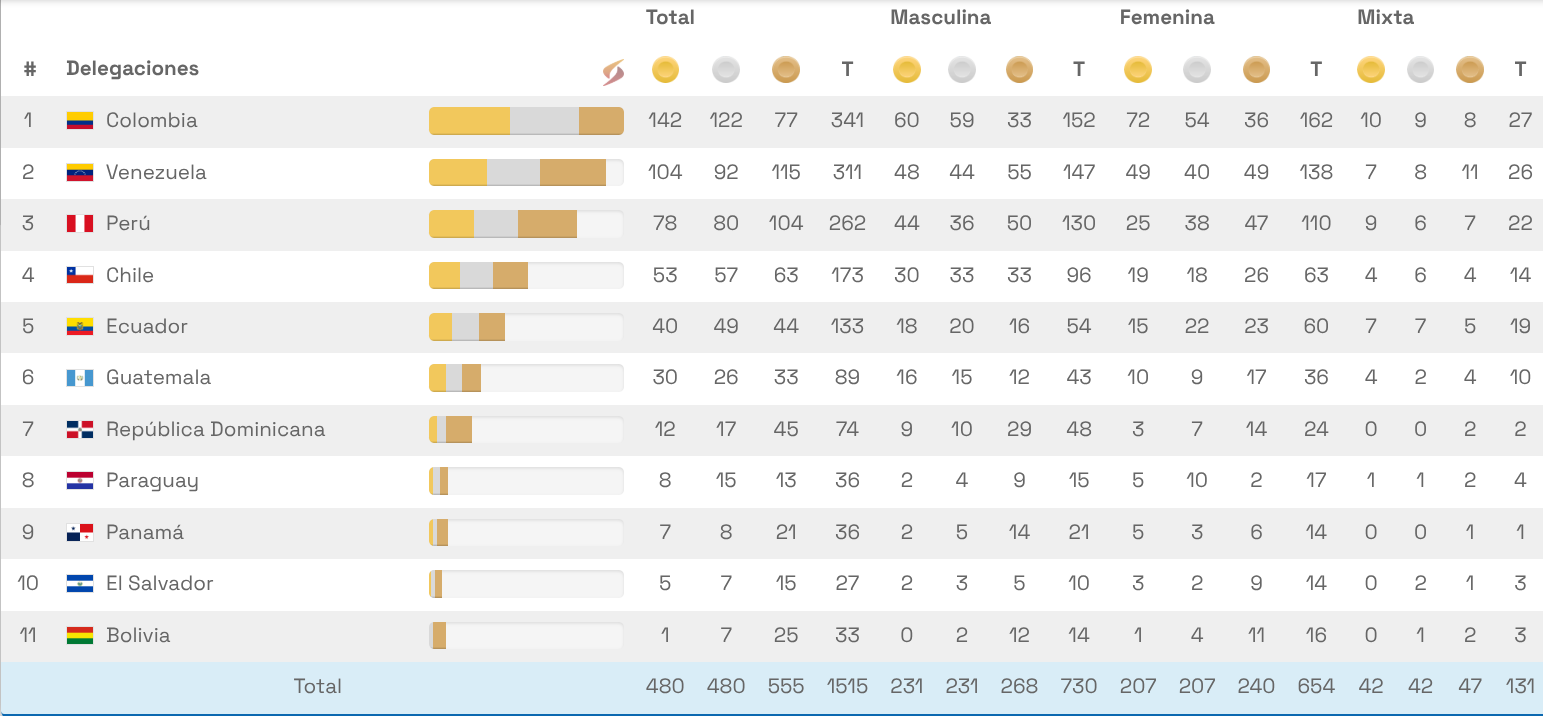Click the Delegaciones column header

pos(132,69)
